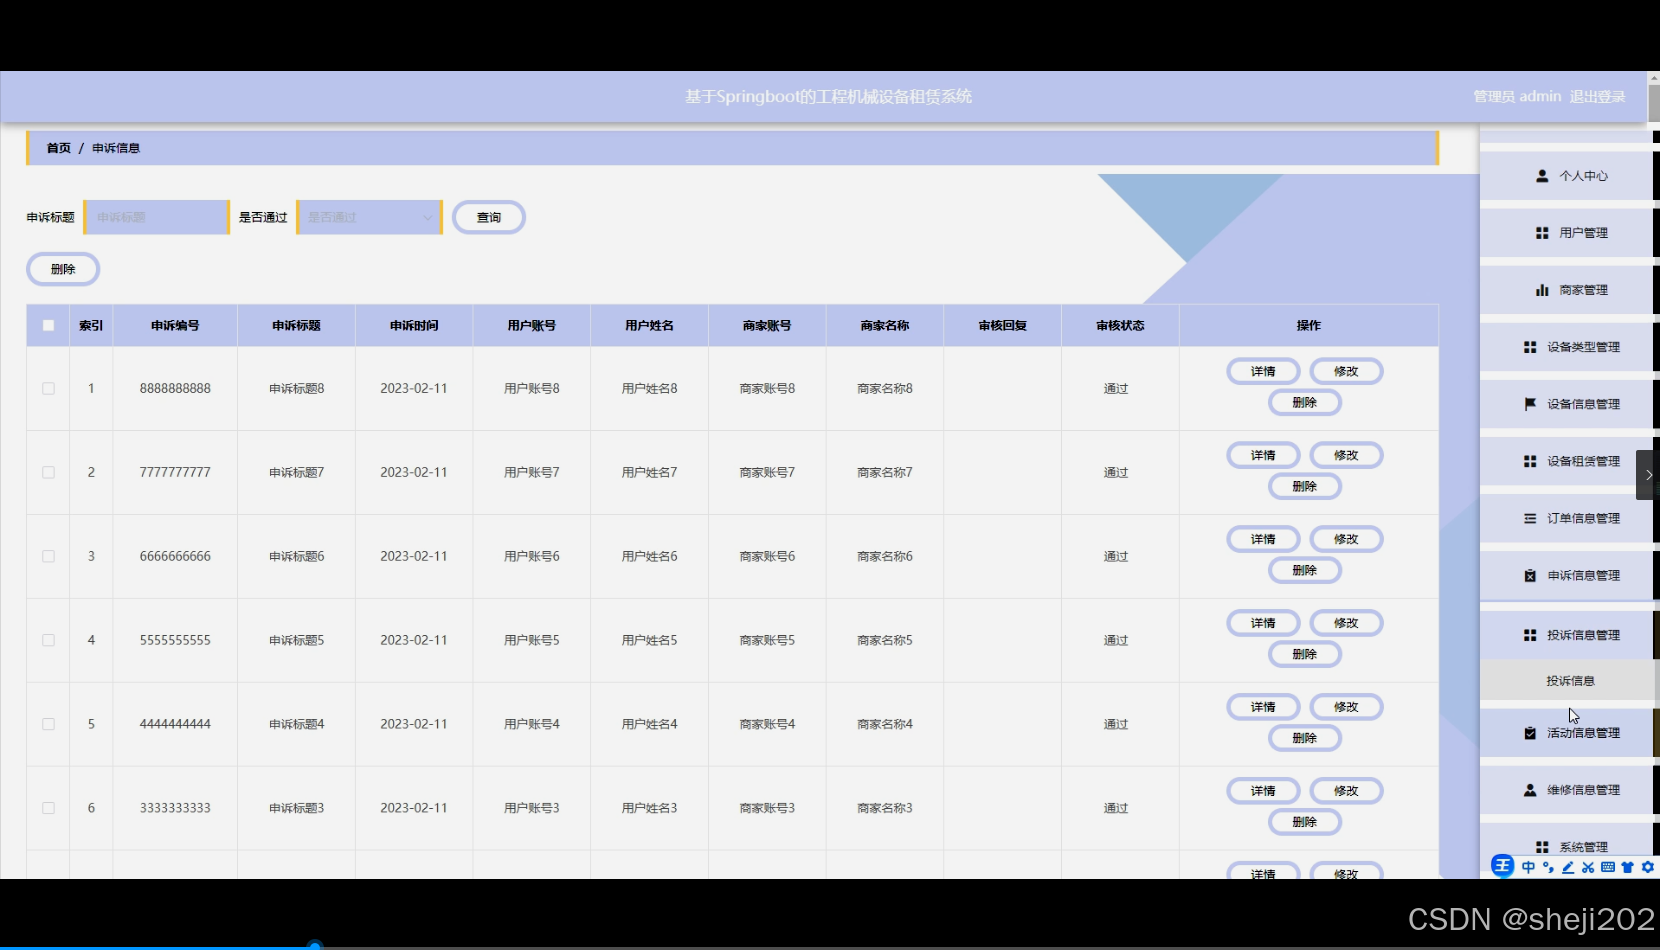The width and height of the screenshot is (1660, 950).
Task: Click the 活动信息管理 clipboard-check icon
Action: 1530,733
